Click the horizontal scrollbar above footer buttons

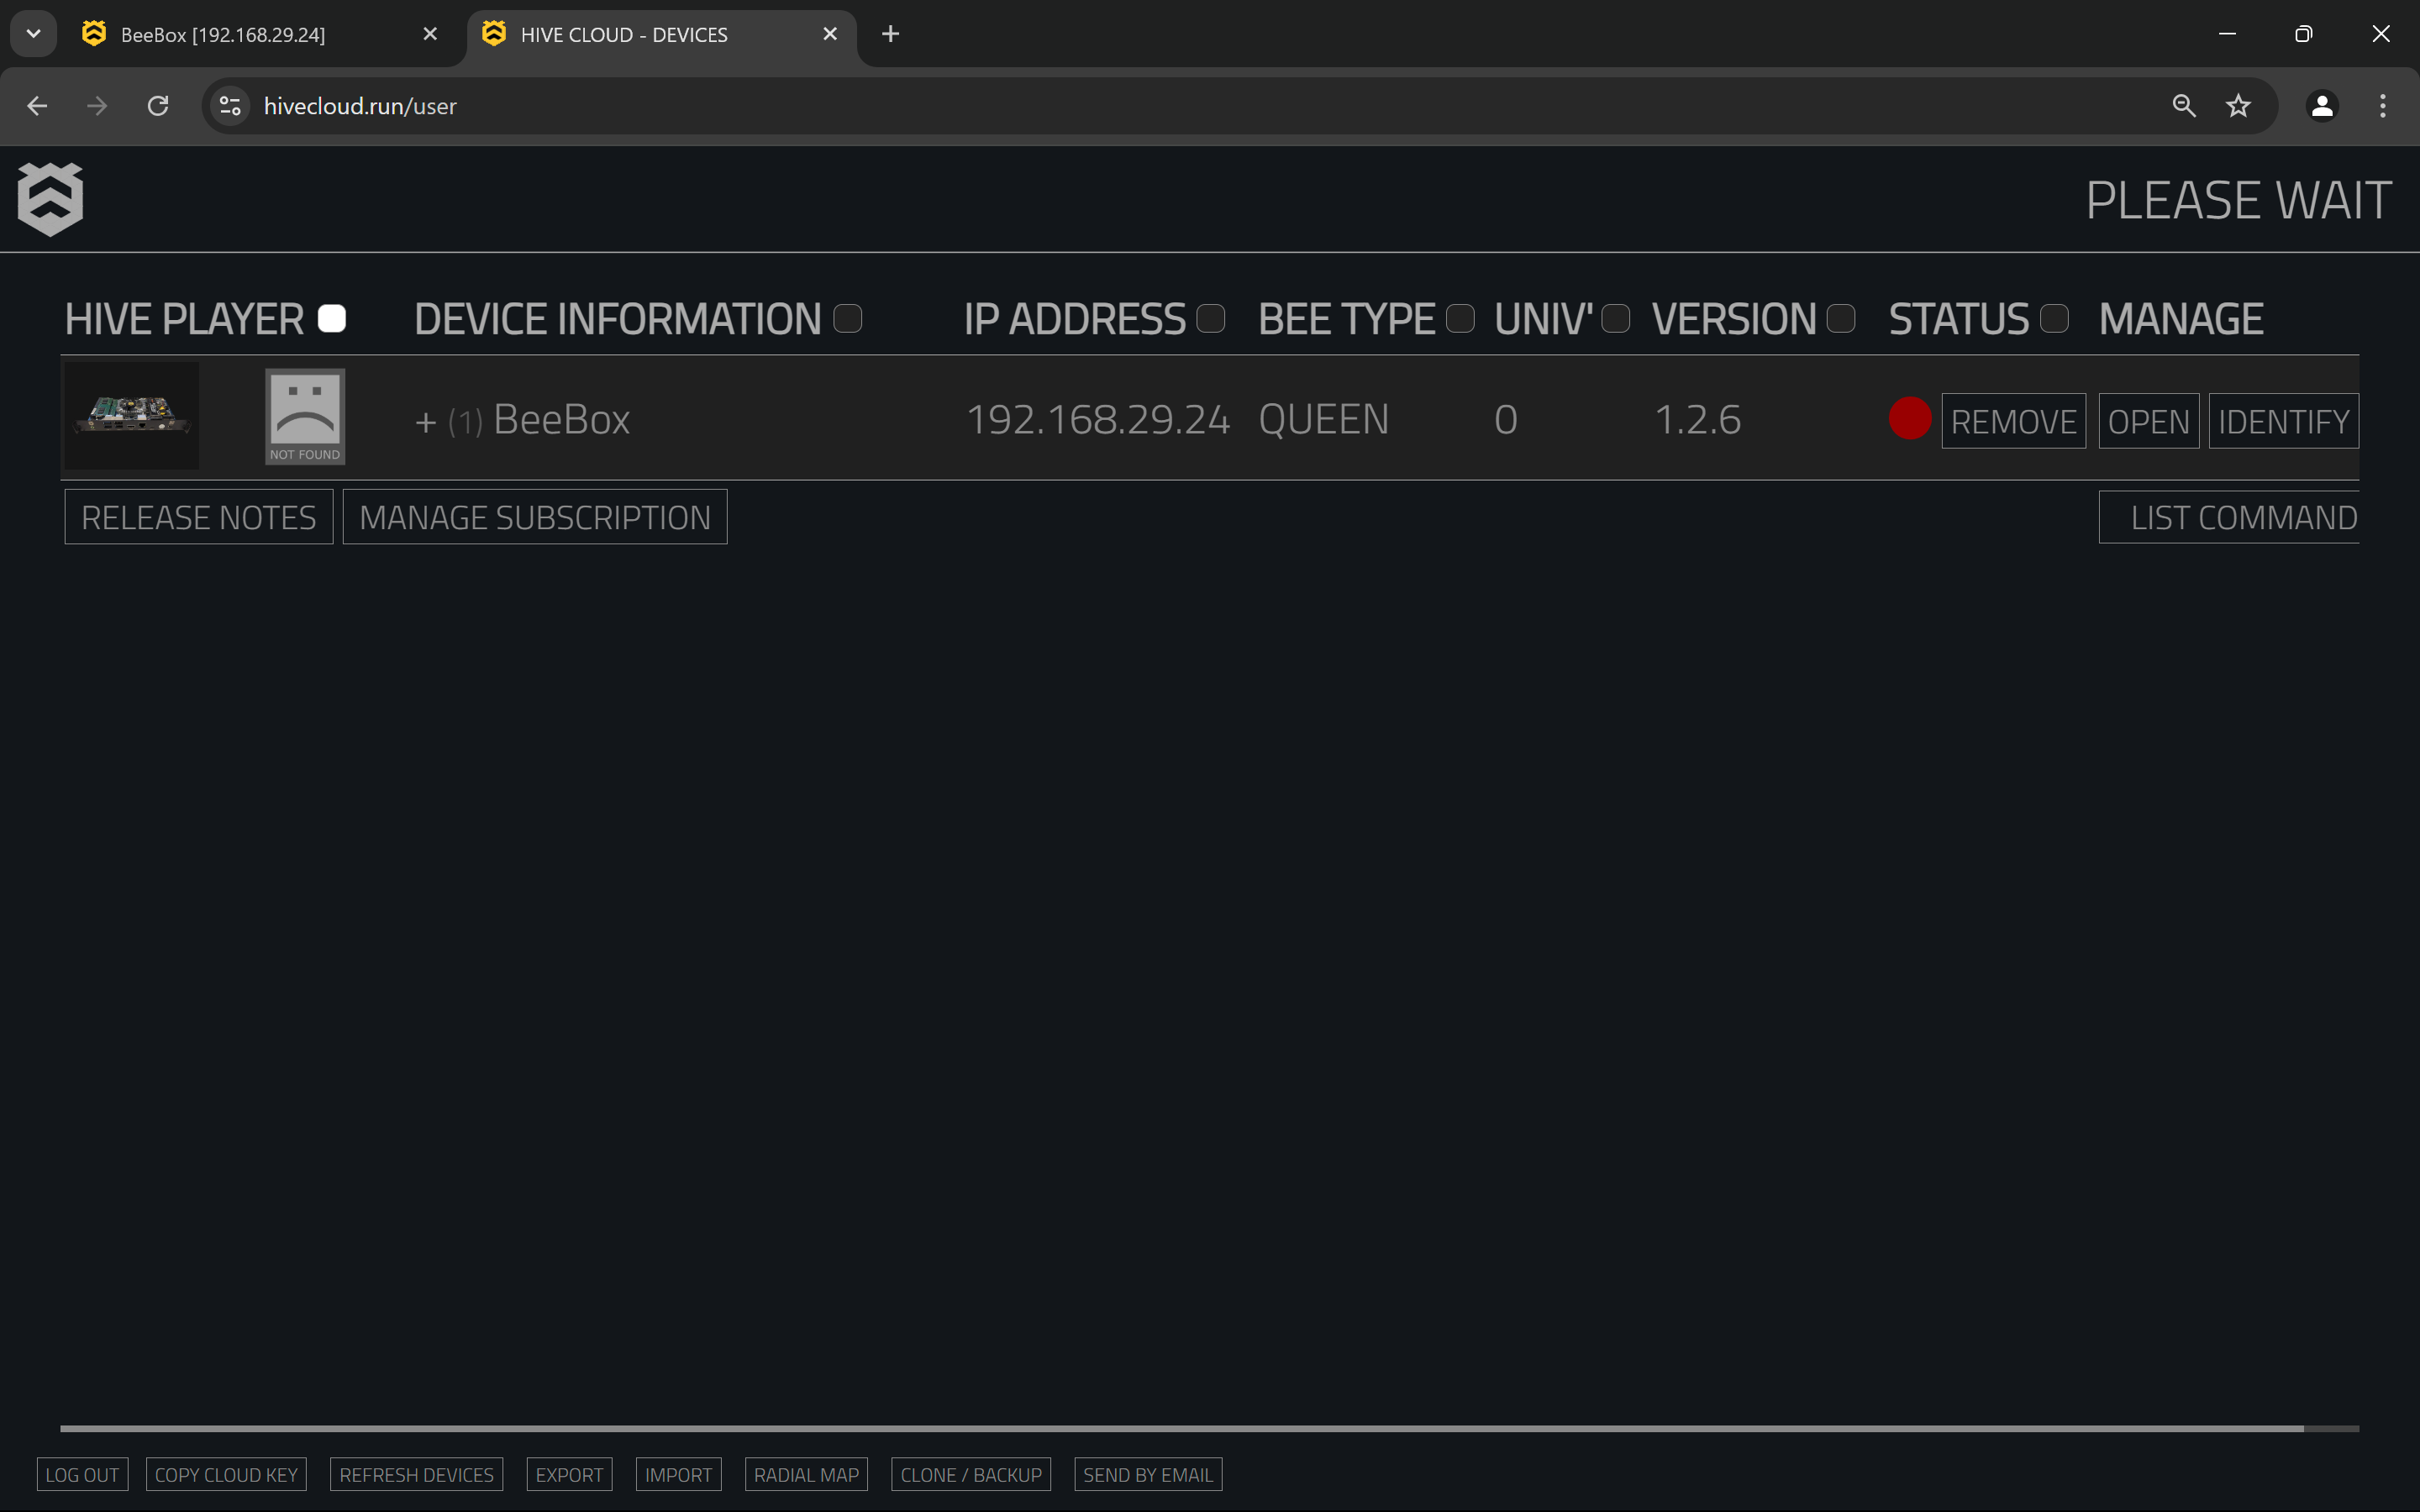tap(1182, 1429)
